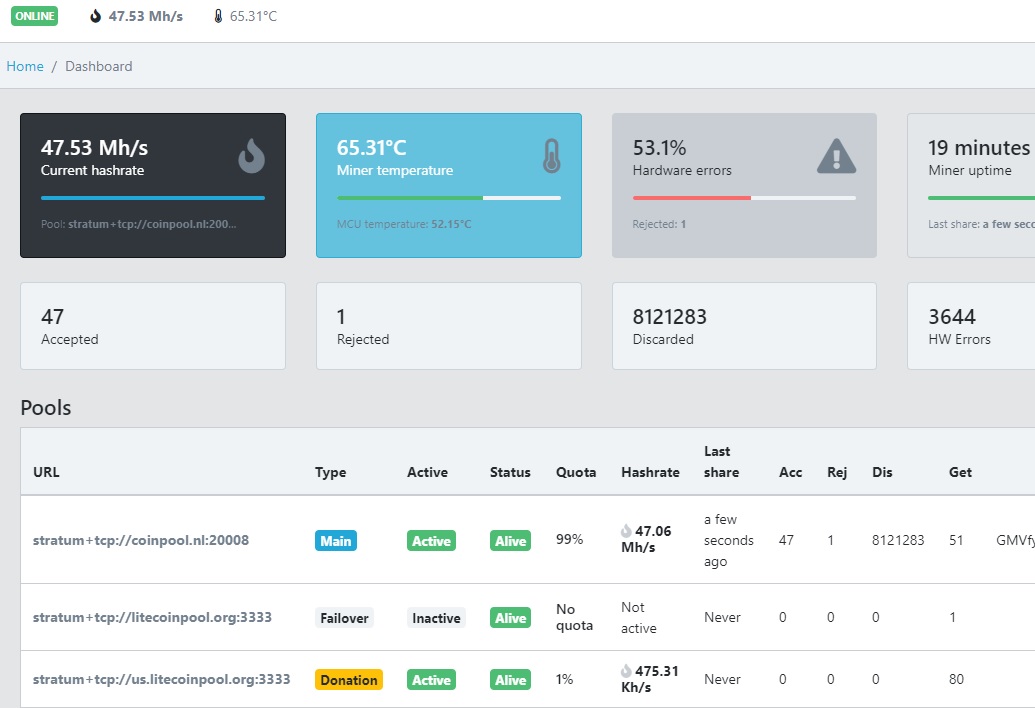Image resolution: width=1035 pixels, height=708 pixels.
Task: Click the Dis column header
Action: (x=882, y=472)
